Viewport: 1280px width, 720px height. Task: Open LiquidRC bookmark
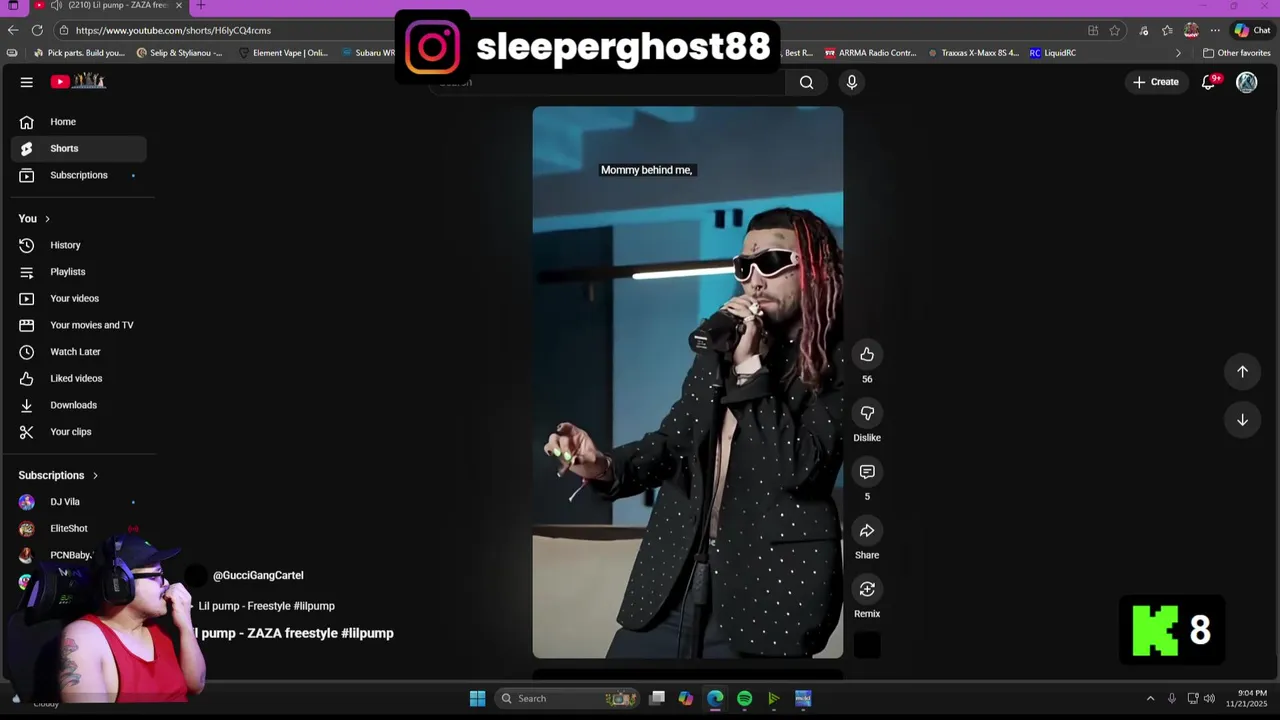[1053, 53]
